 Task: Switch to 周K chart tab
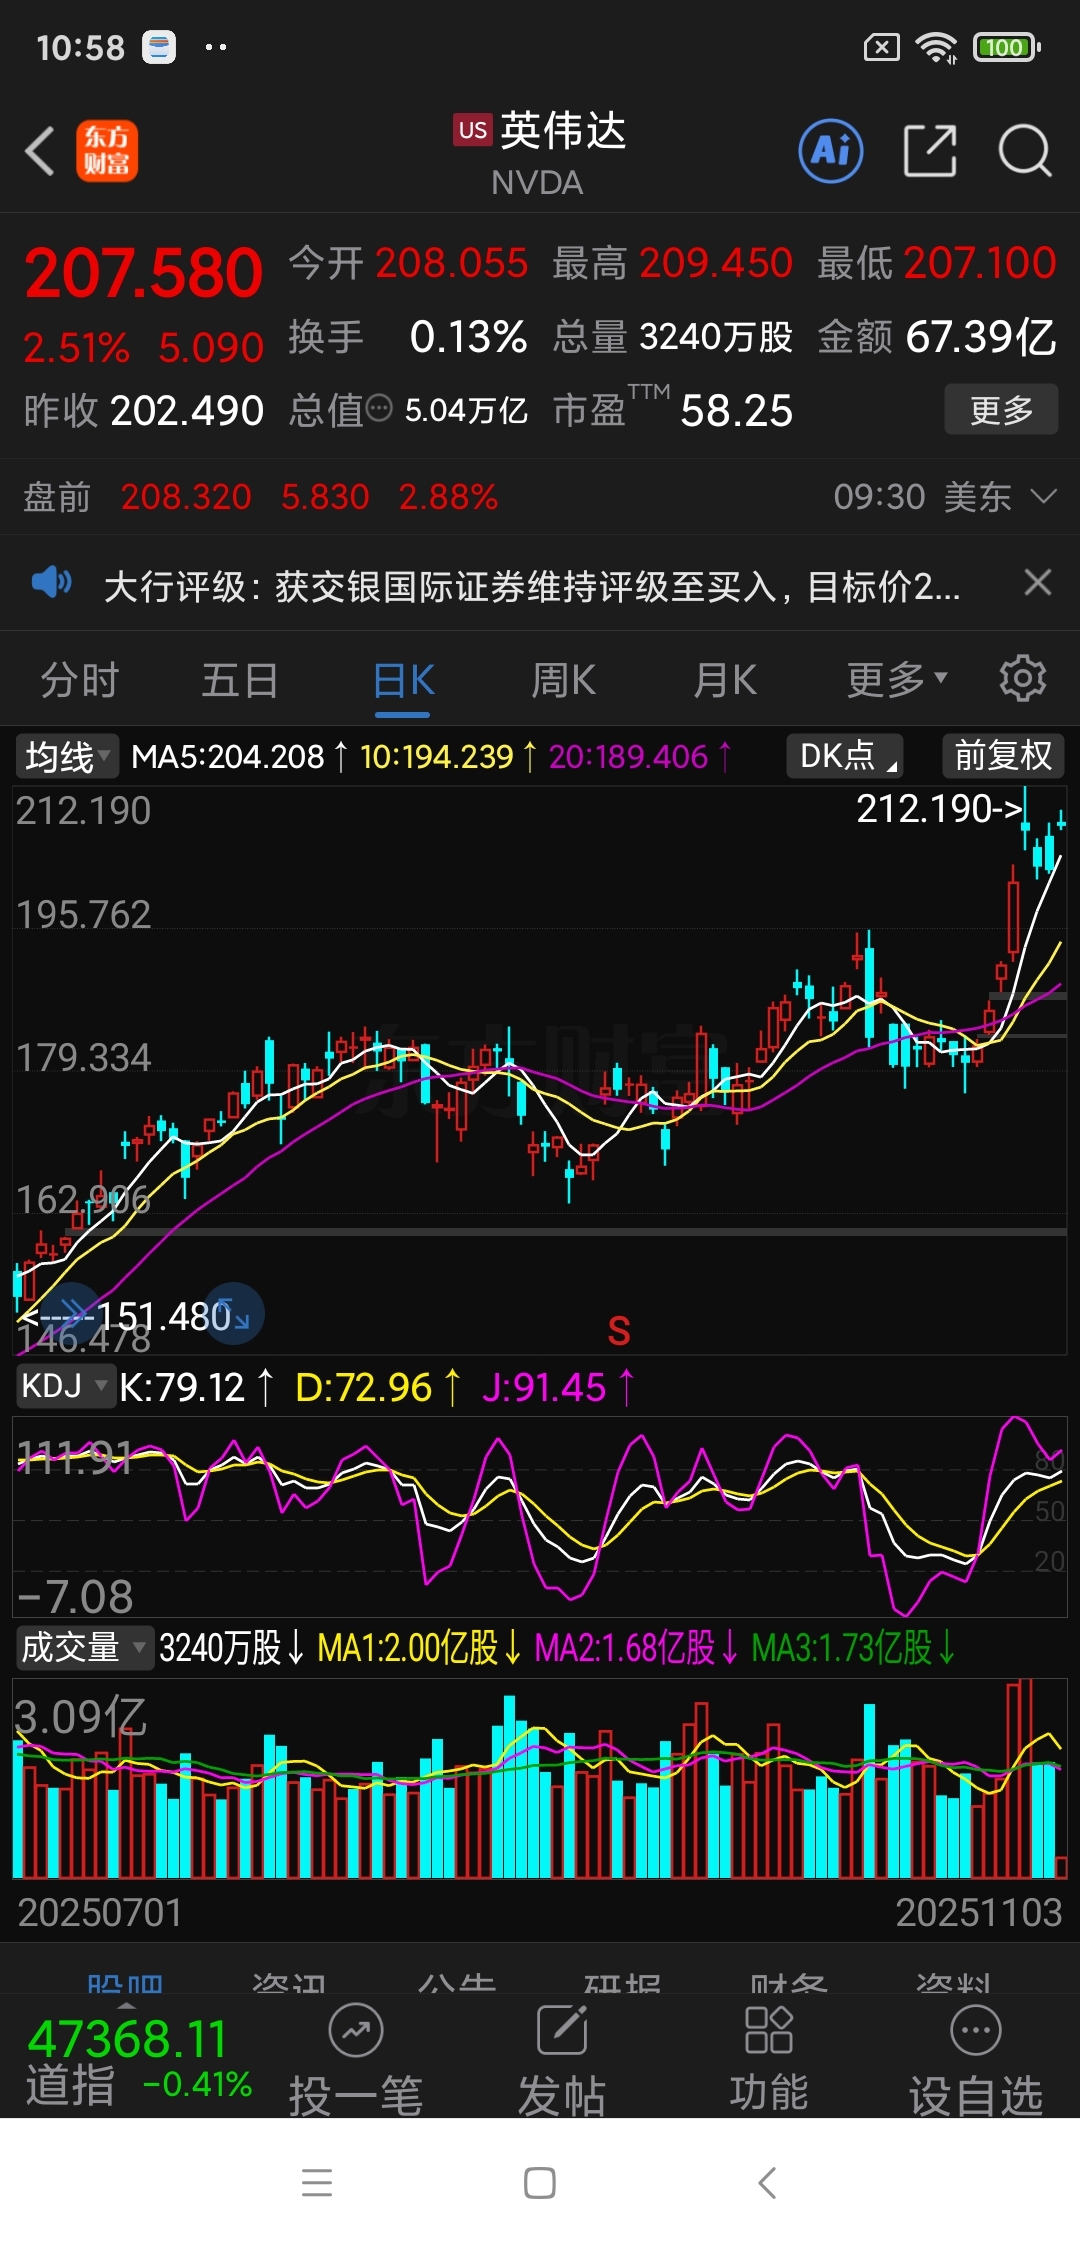coord(563,680)
